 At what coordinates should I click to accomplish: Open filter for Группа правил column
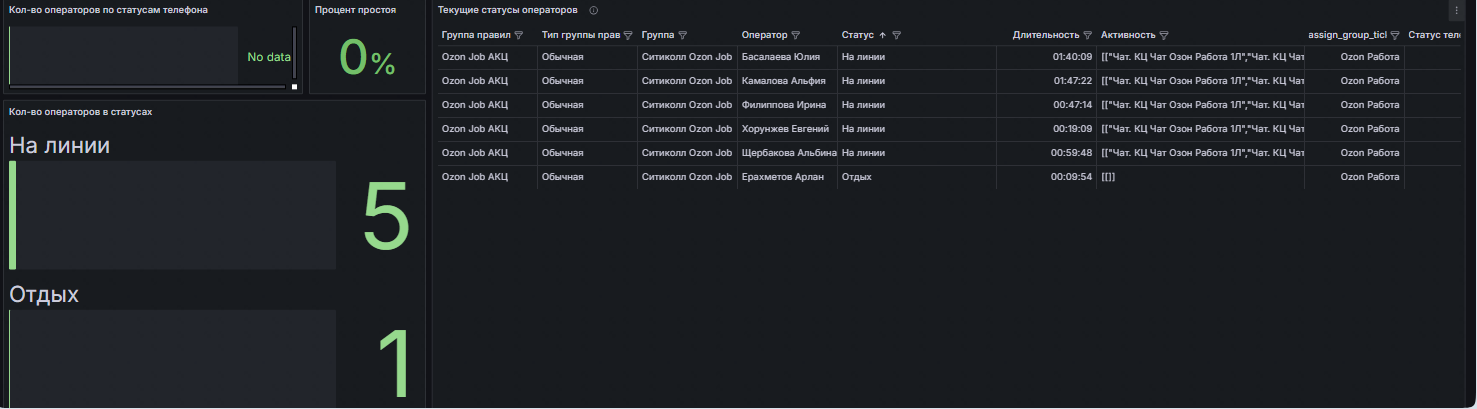pos(518,35)
